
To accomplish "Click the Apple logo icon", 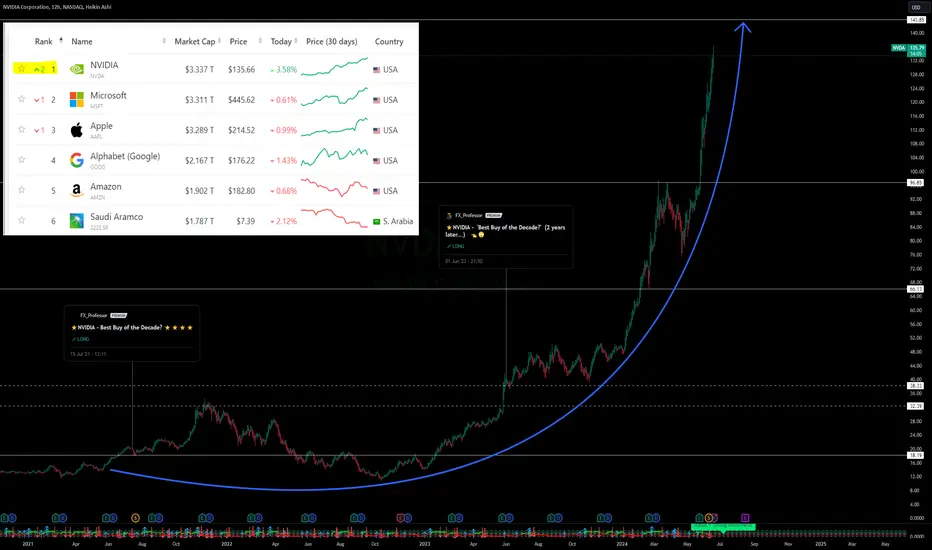I will (77, 130).
